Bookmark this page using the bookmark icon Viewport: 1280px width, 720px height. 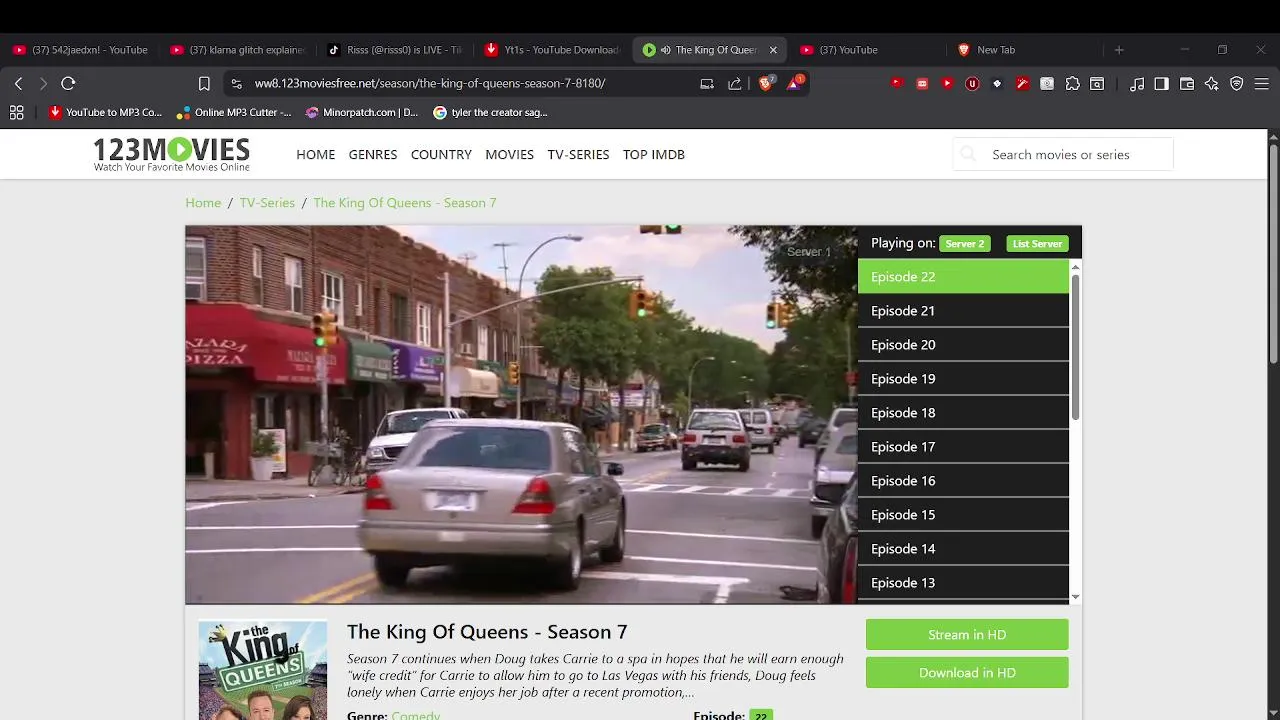pyautogui.click(x=204, y=84)
